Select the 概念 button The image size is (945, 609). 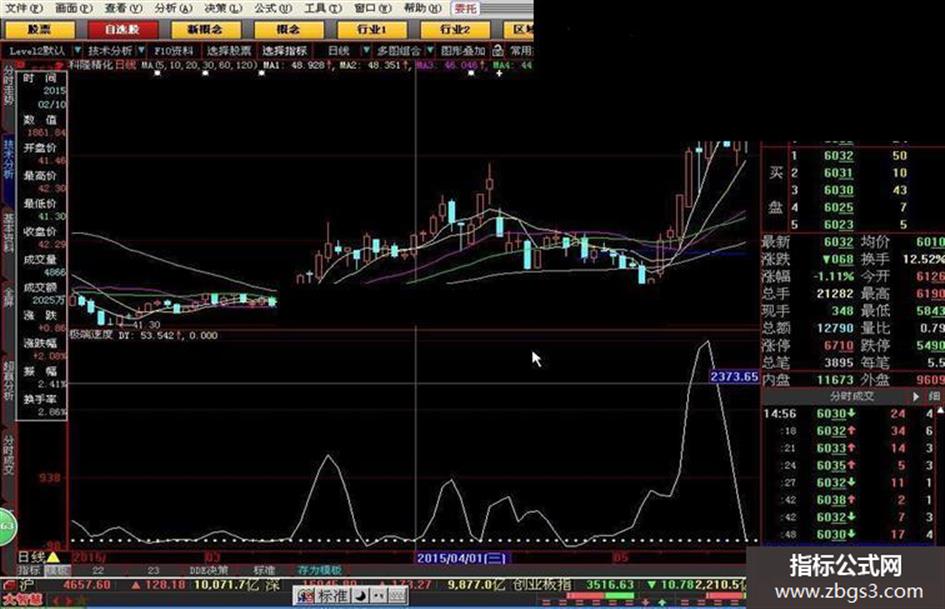tap(289, 29)
